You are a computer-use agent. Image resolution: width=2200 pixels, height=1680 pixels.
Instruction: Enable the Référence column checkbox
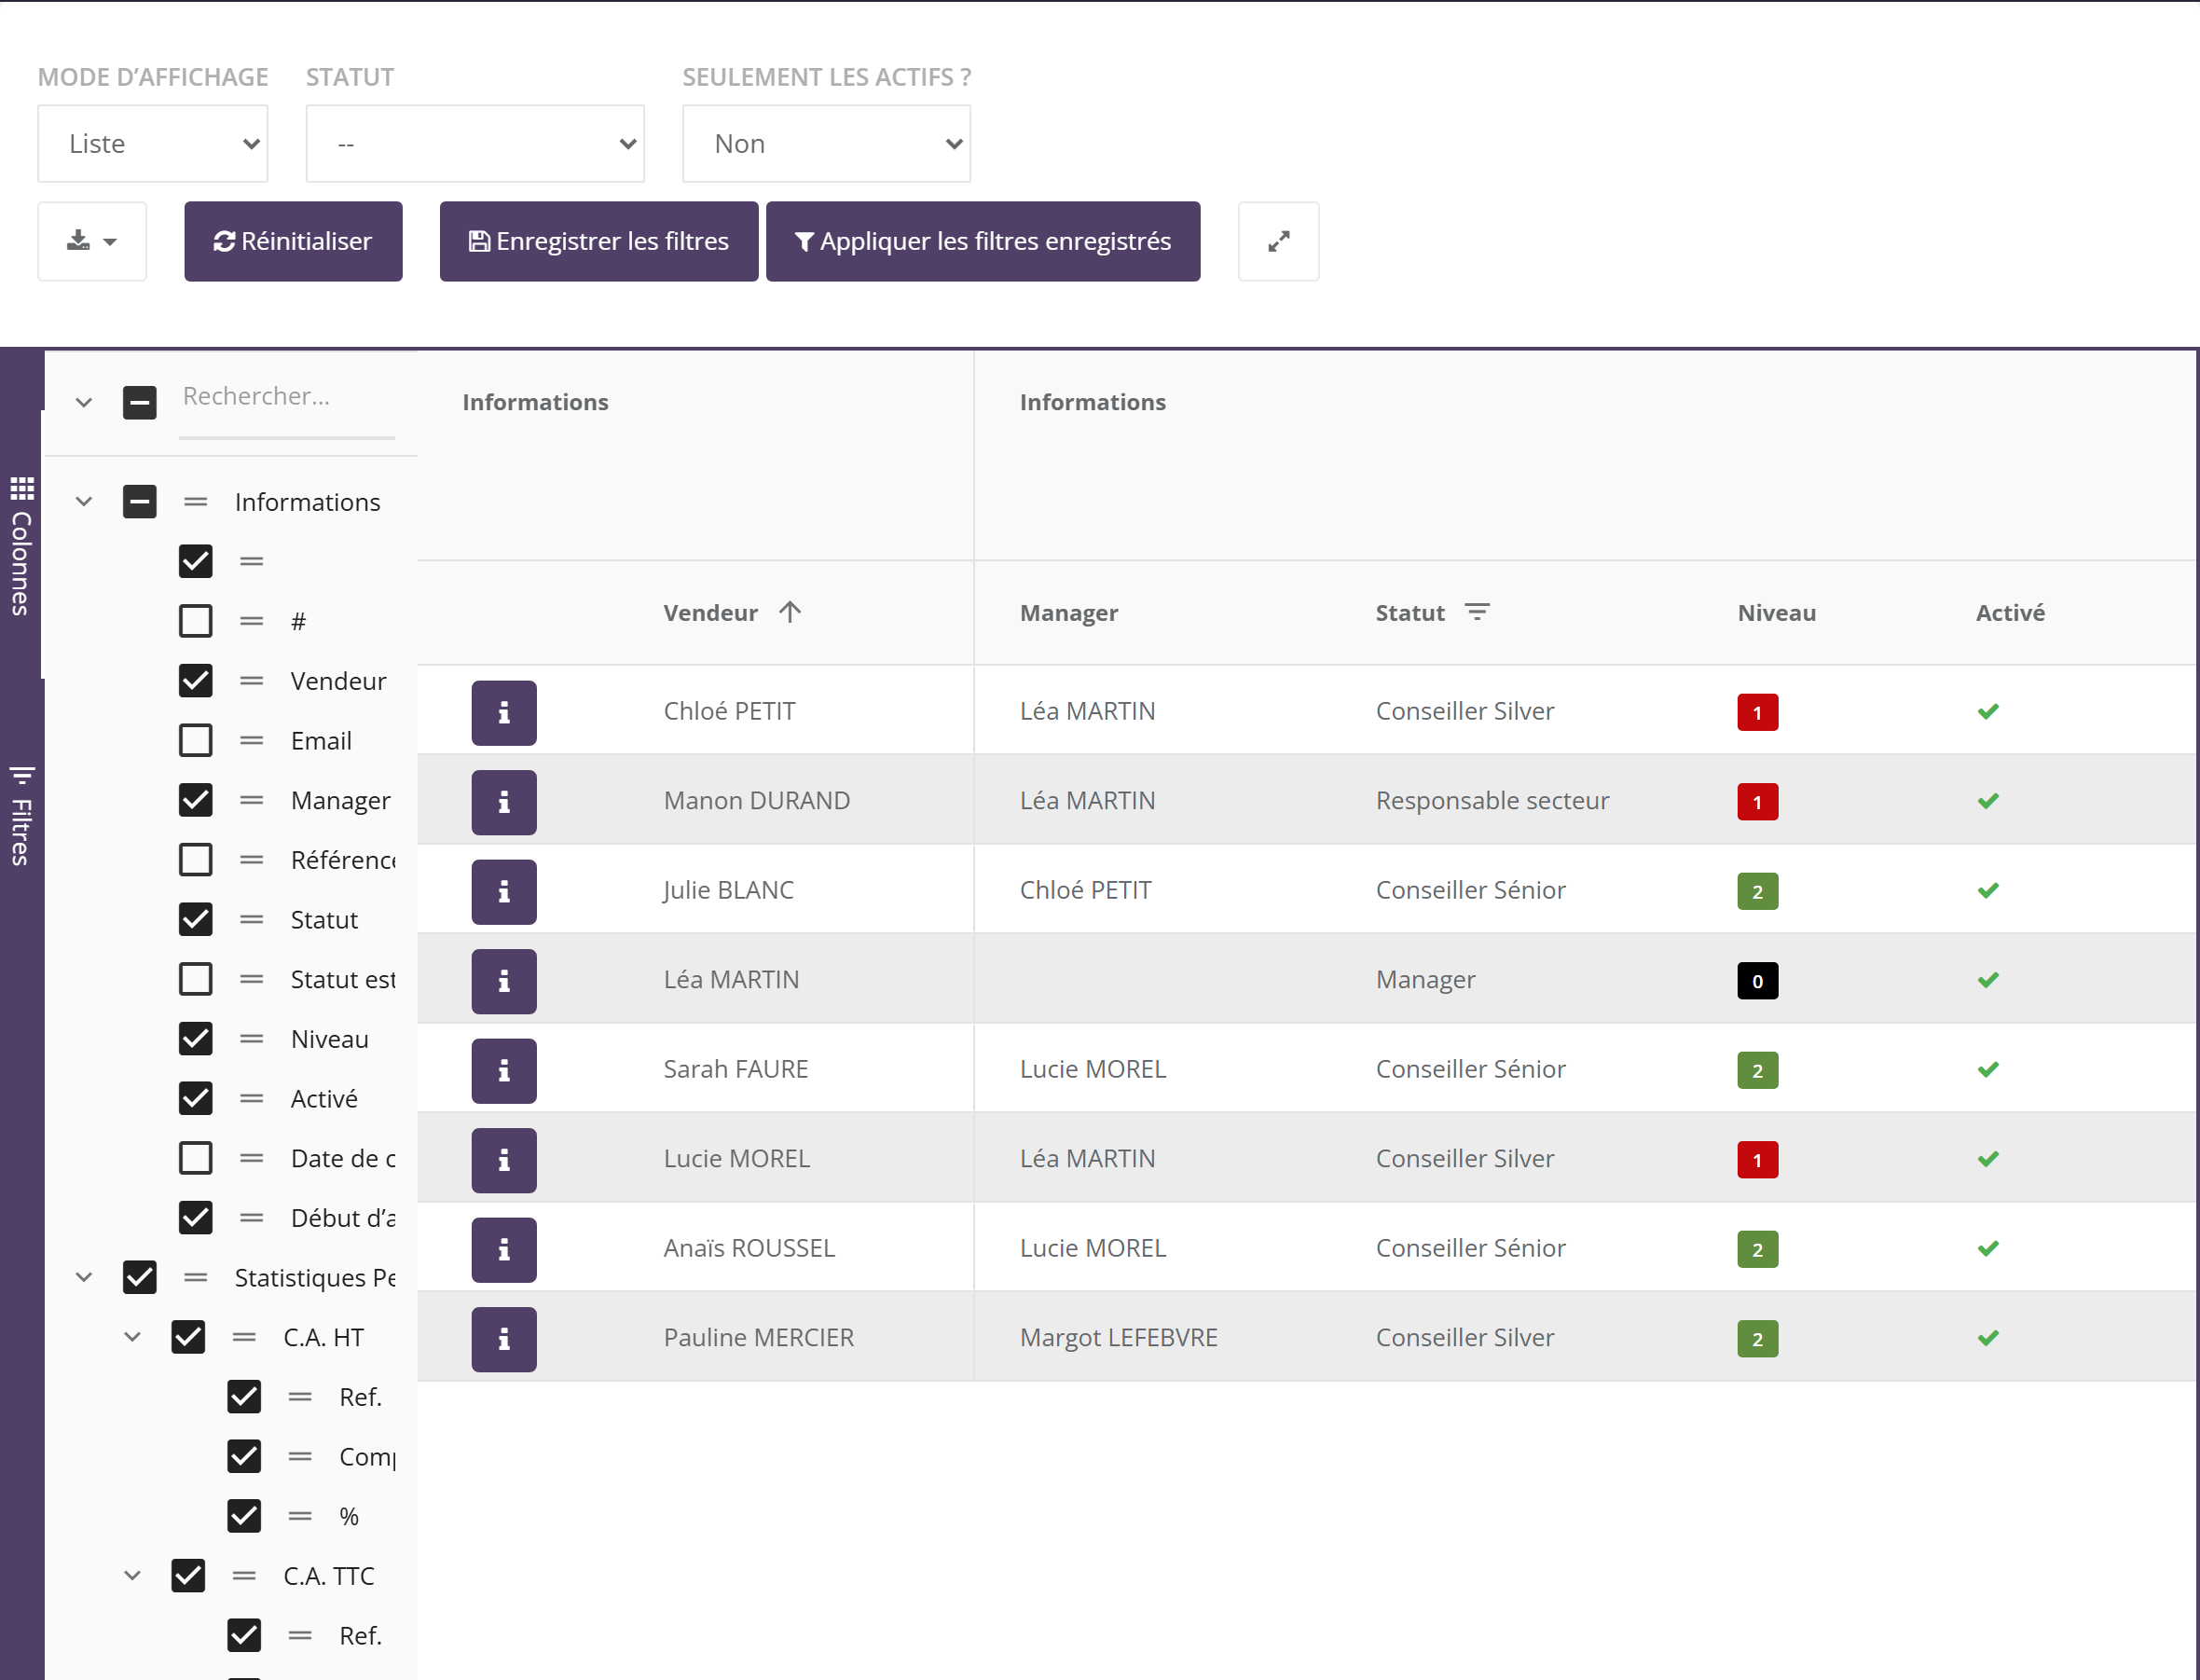(x=196, y=860)
